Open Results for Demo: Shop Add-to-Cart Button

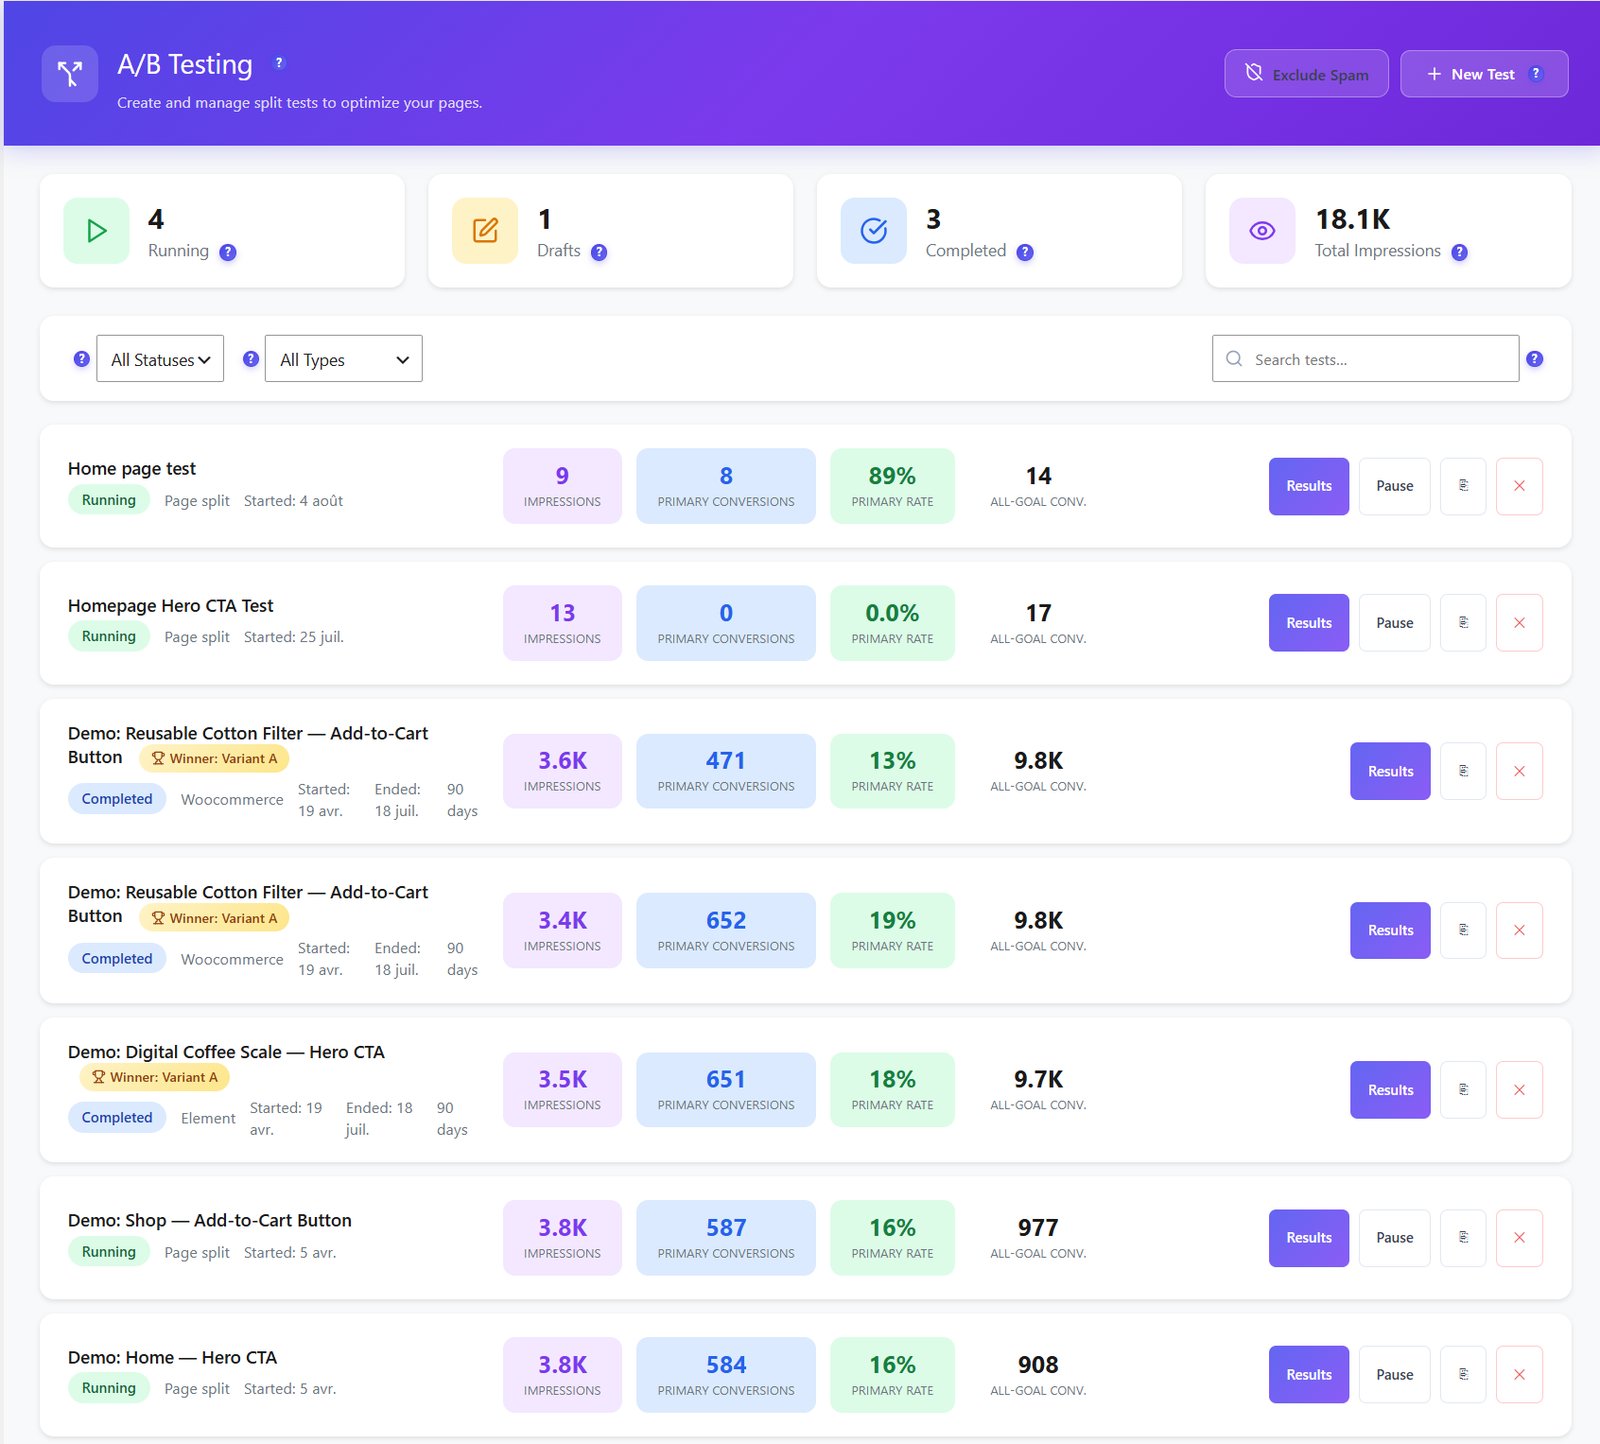click(x=1309, y=1238)
